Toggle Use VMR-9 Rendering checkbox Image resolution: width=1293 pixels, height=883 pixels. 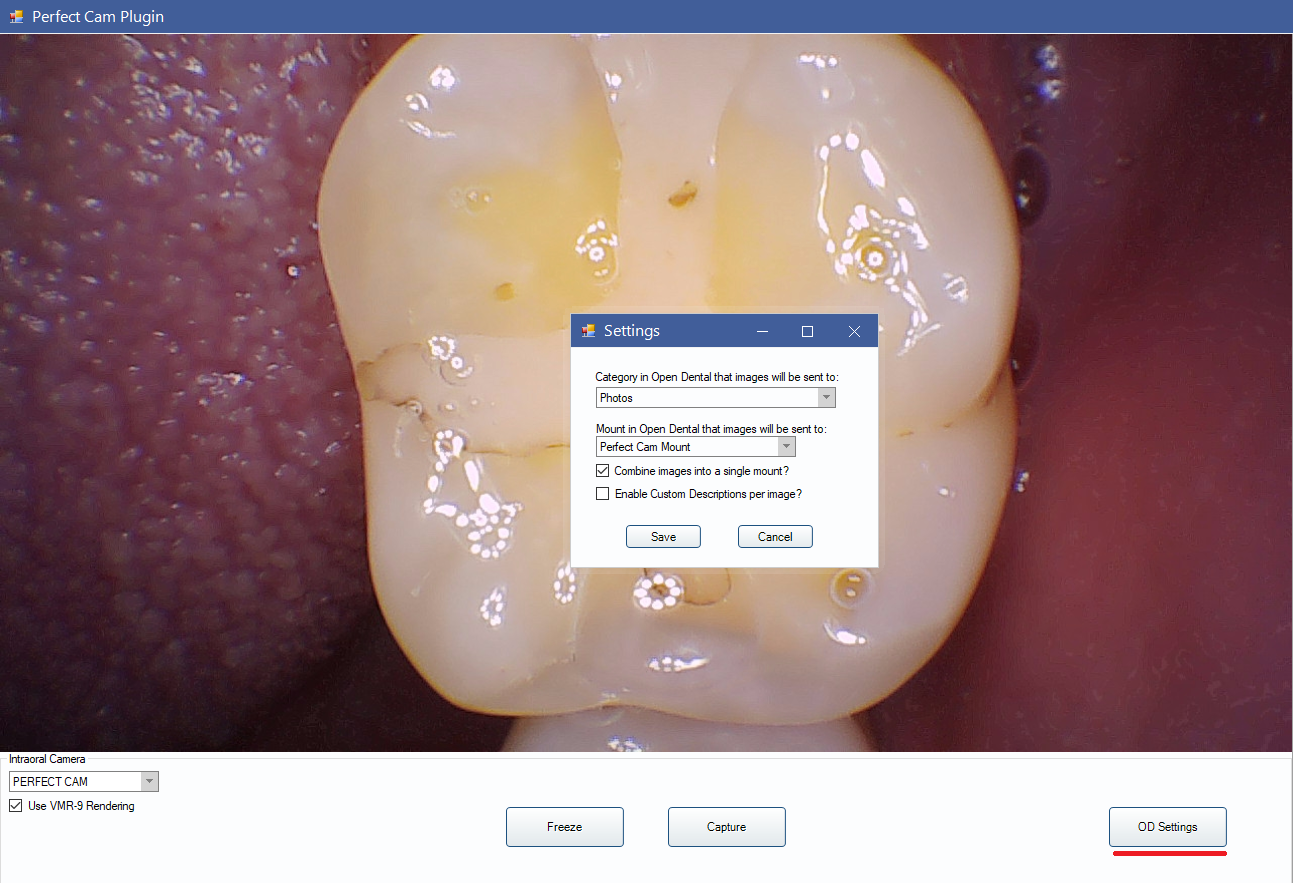tap(15, 805)
